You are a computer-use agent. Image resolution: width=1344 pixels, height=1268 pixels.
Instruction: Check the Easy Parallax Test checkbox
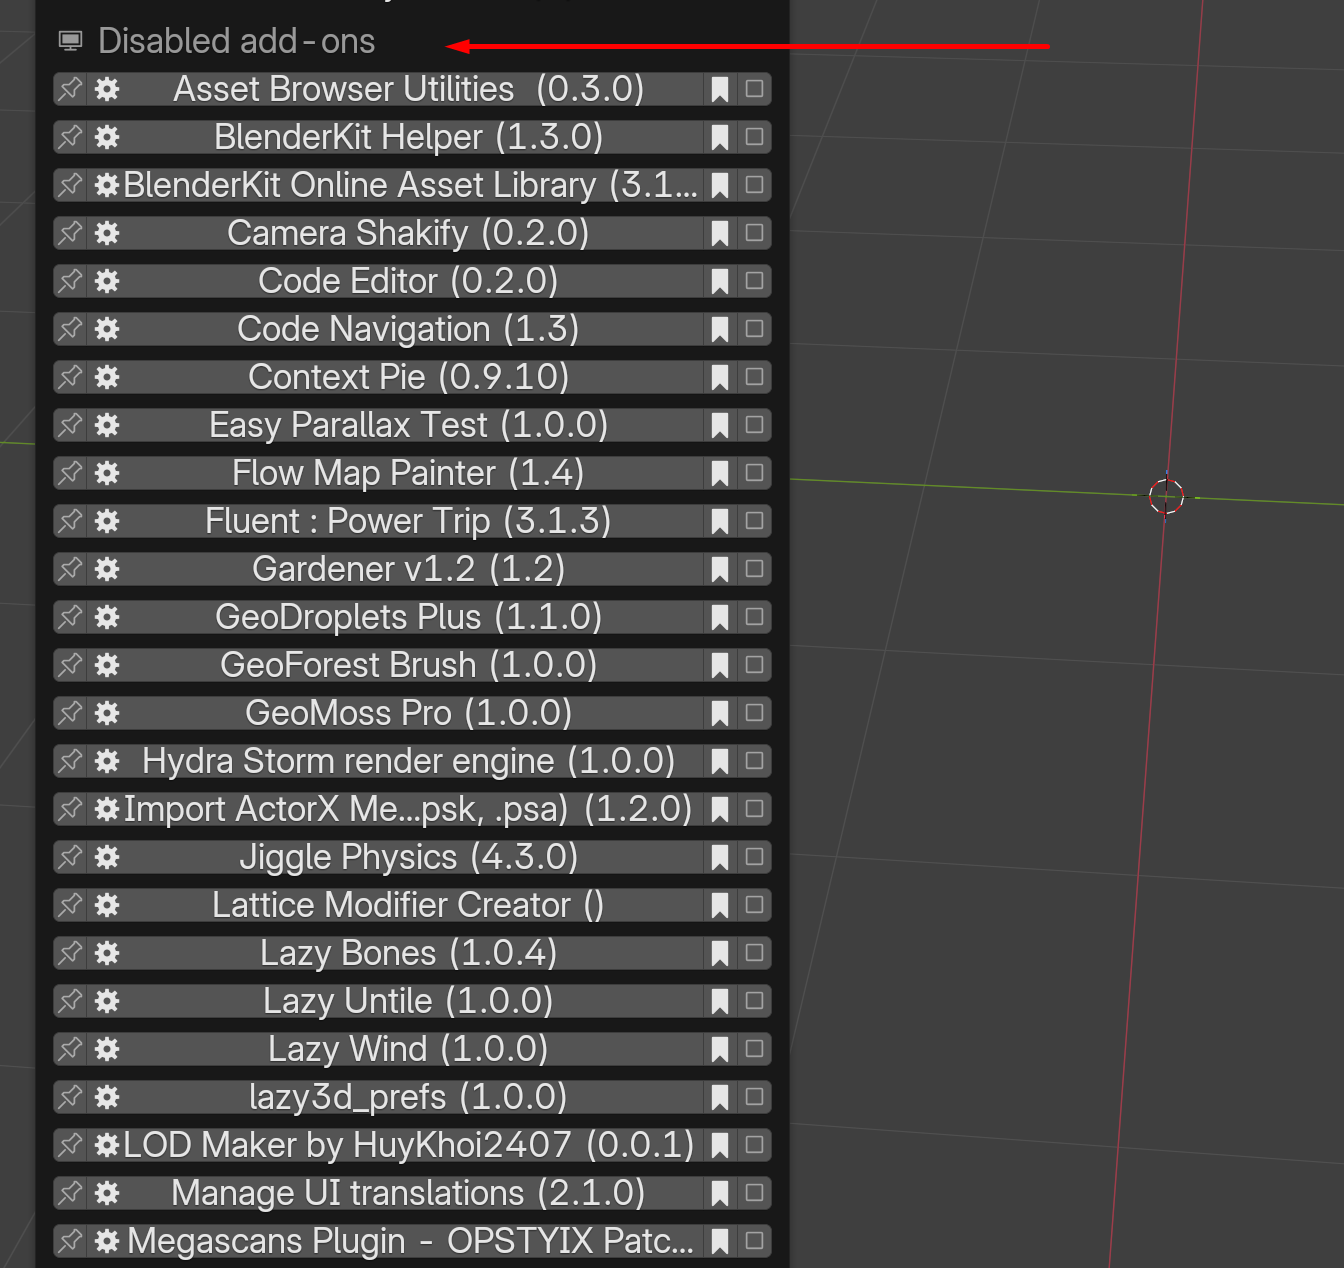coord(755,425)
